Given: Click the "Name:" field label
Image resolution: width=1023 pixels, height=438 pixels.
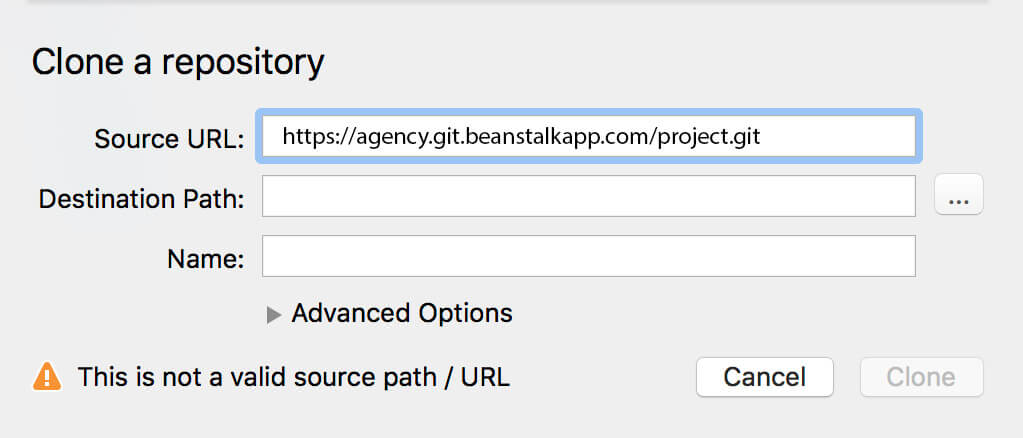Looking at the screenshot, I should click(206, 258).
